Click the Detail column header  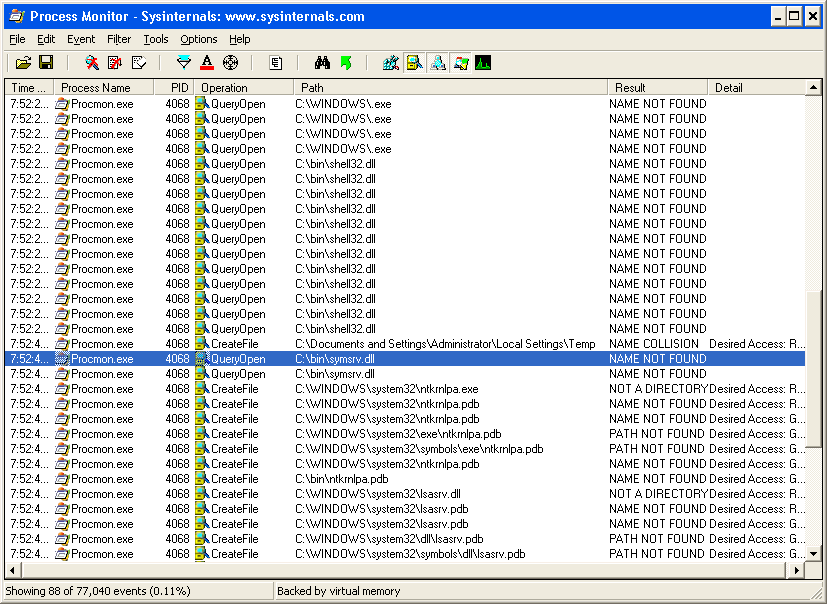pyautogui.click(x=756, y=88)
